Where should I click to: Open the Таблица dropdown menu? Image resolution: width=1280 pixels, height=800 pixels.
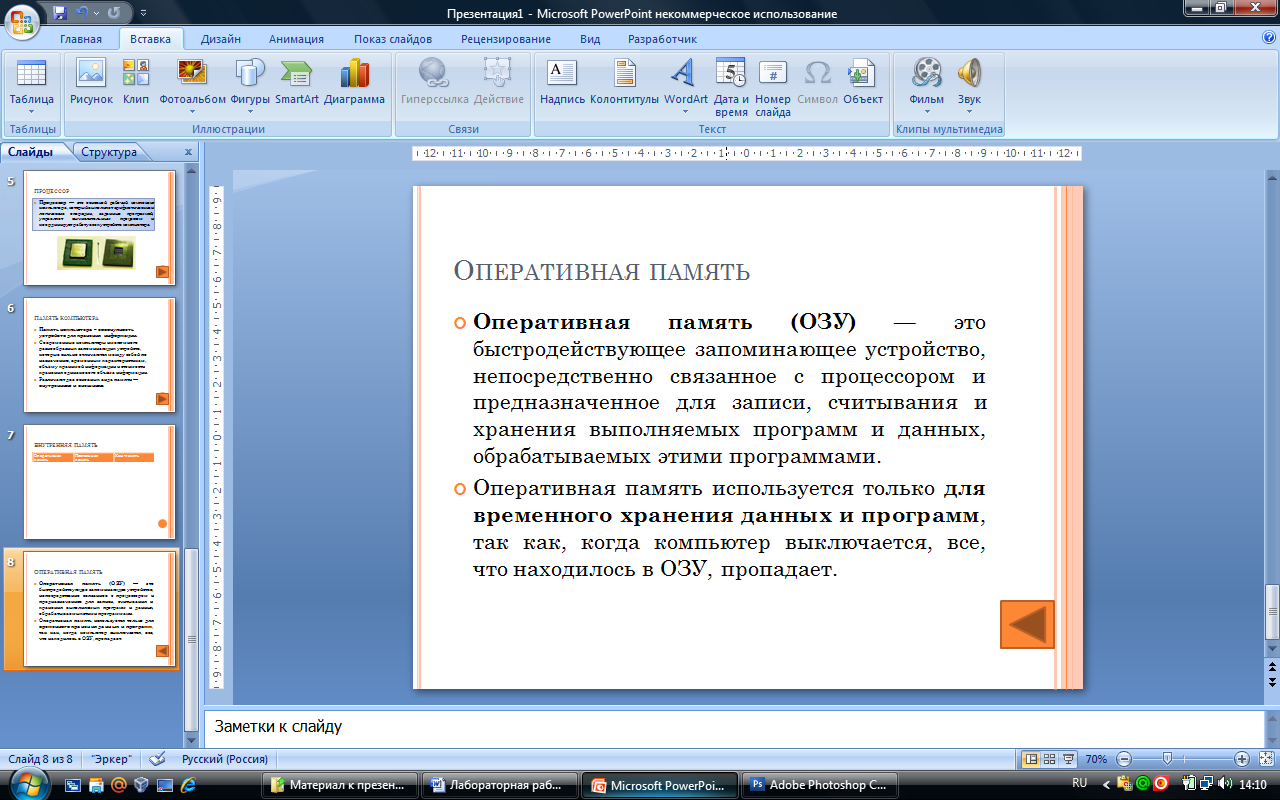click(31, 111)
